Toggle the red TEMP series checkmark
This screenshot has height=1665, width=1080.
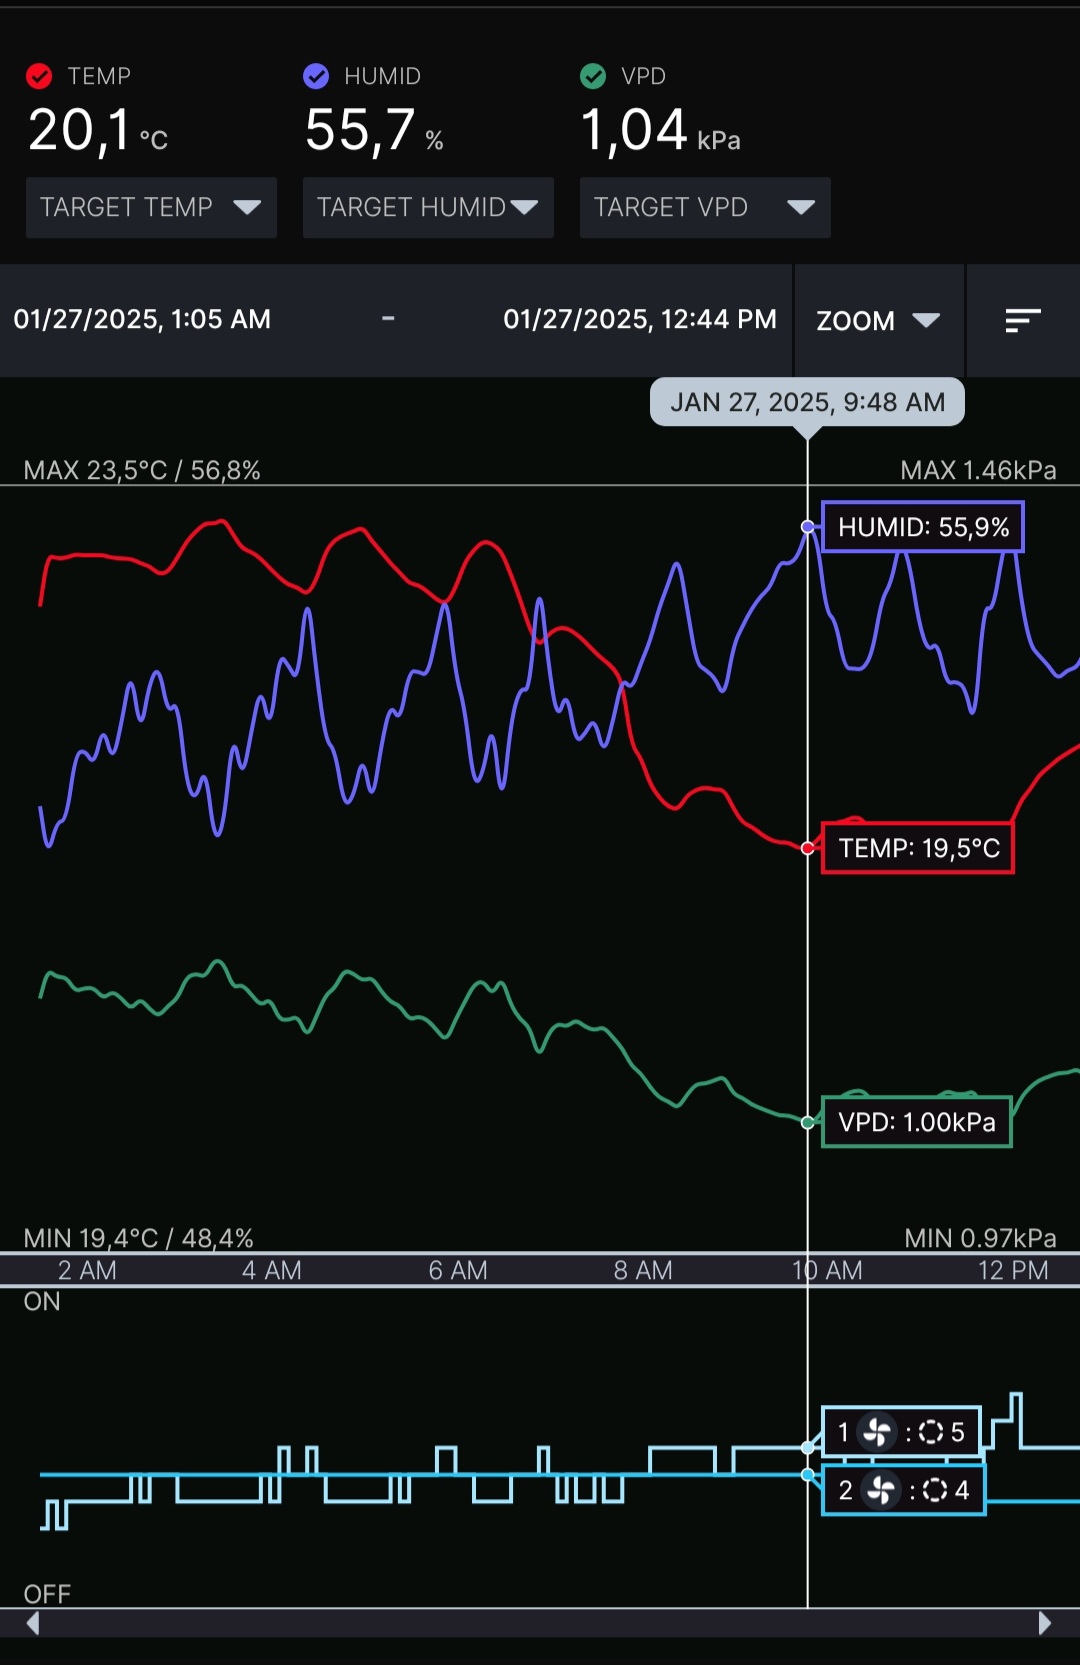[x=39, y=76]
